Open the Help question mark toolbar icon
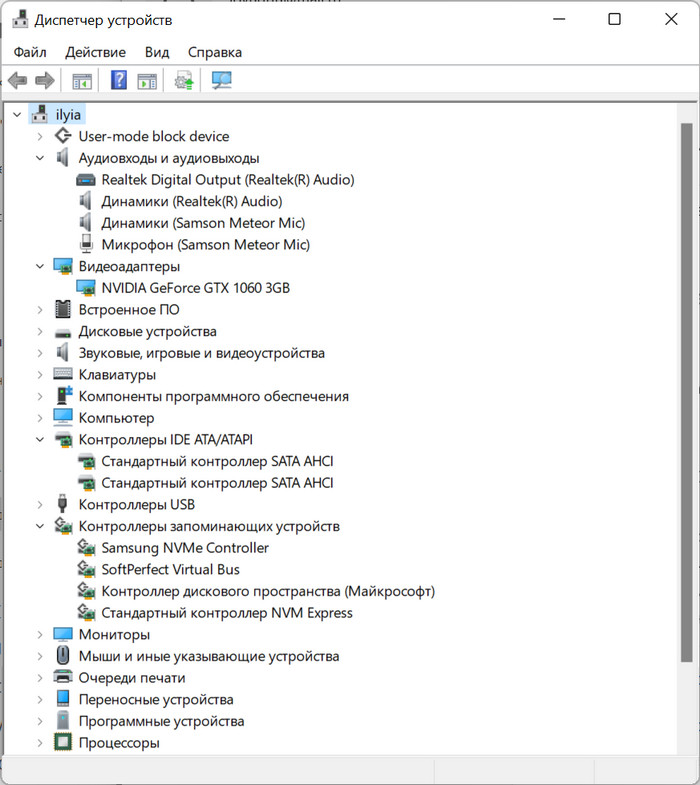 119,80
